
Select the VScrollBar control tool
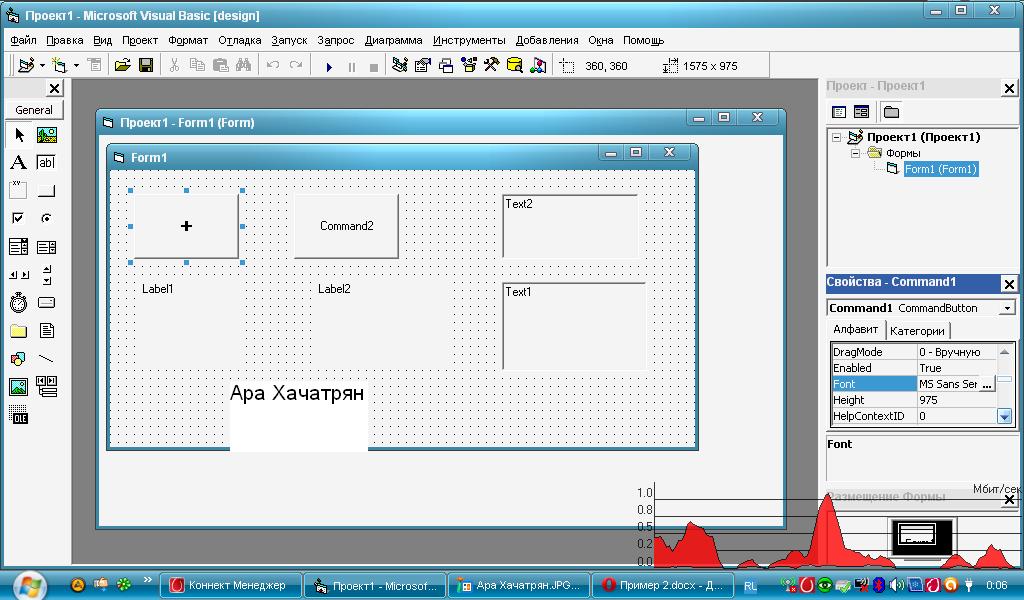(46, 275)
